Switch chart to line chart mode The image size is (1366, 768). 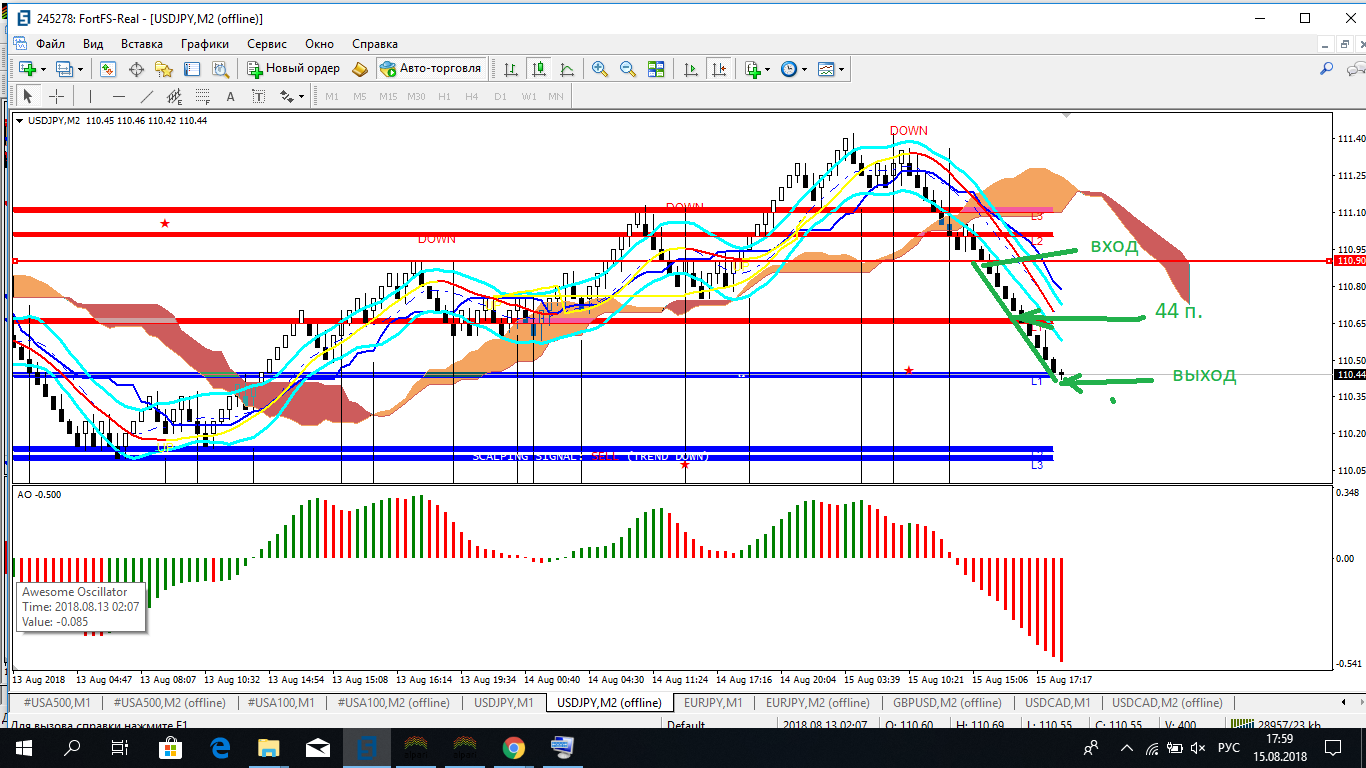(567, 69)
